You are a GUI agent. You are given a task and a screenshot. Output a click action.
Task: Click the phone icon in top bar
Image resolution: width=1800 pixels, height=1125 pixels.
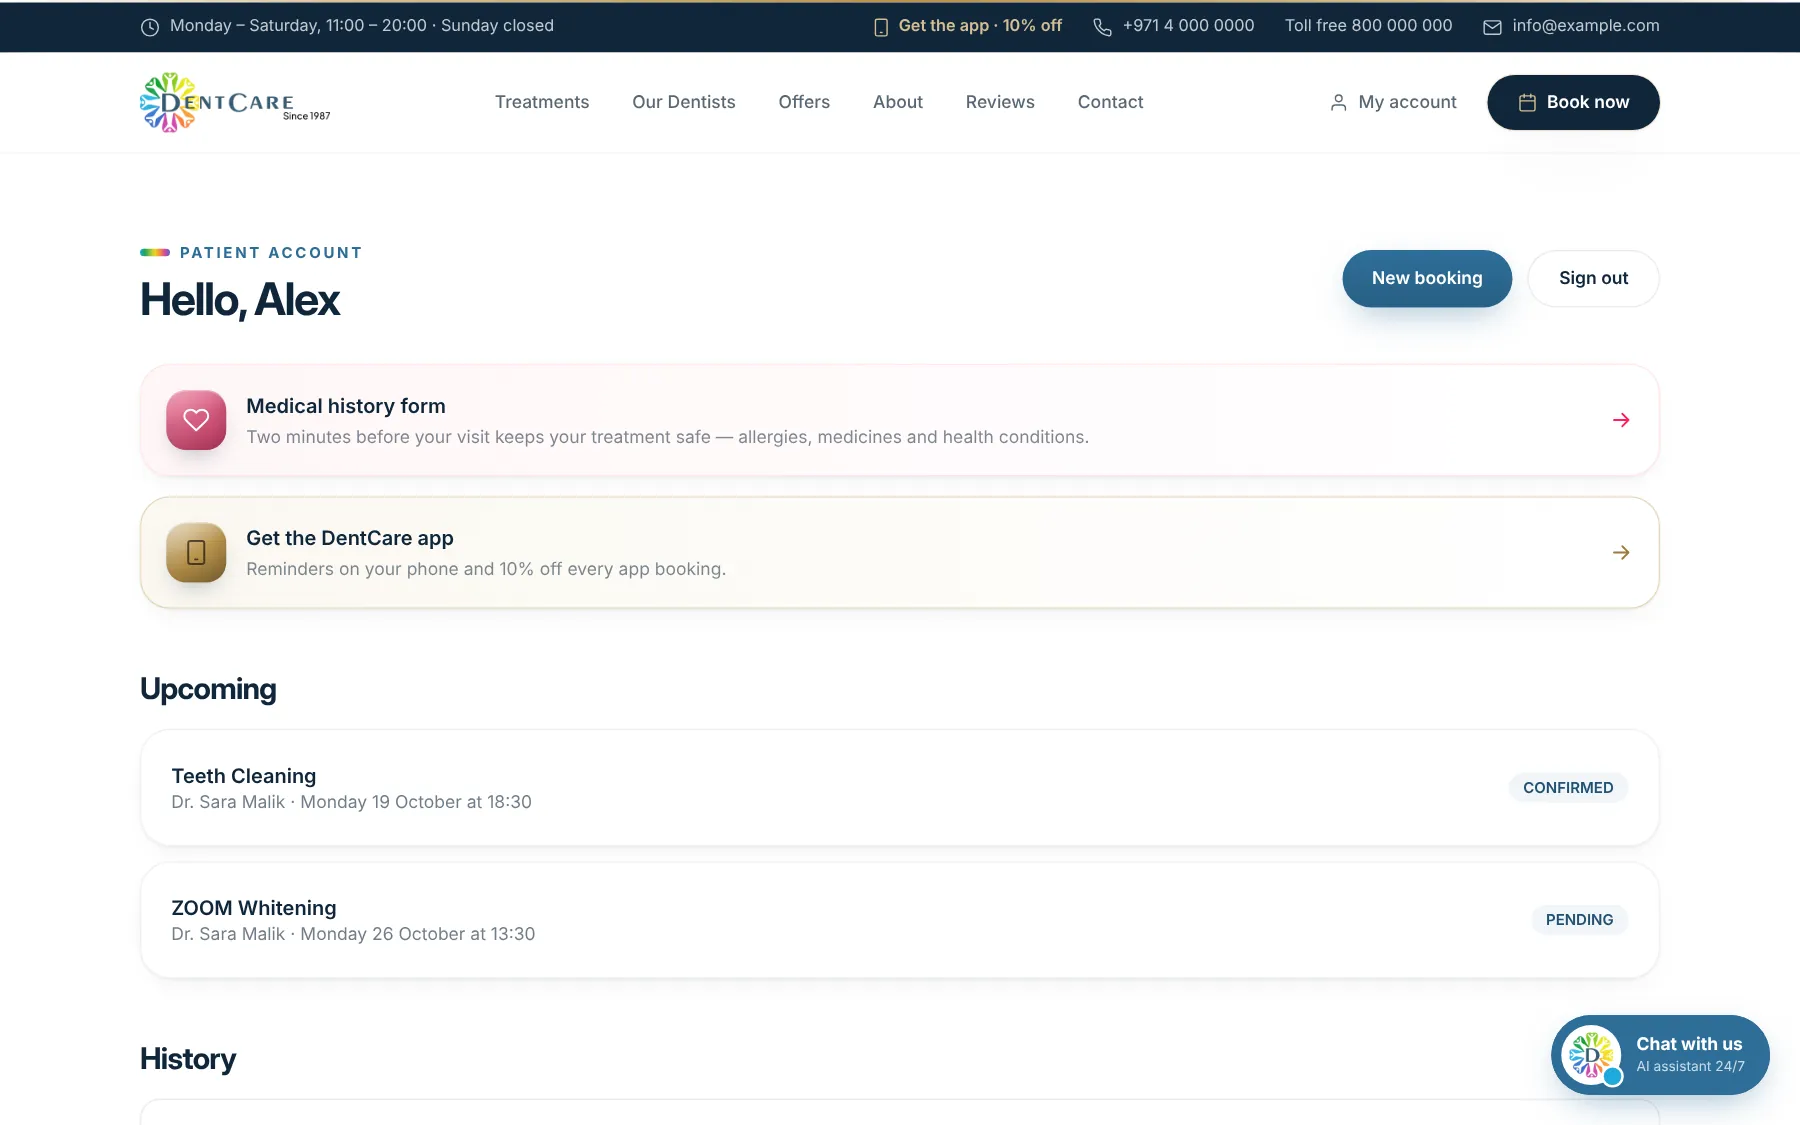(1102, 27)
